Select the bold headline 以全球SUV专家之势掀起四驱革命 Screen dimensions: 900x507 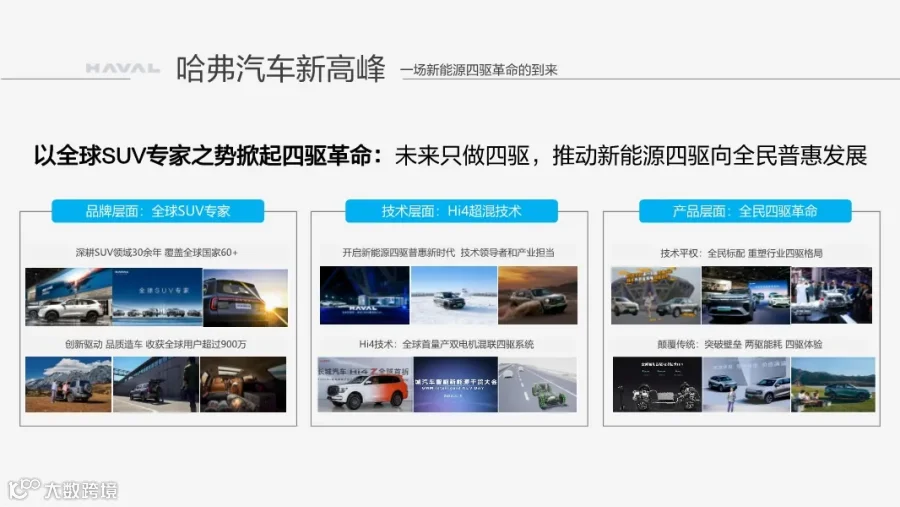pos(207,156)
